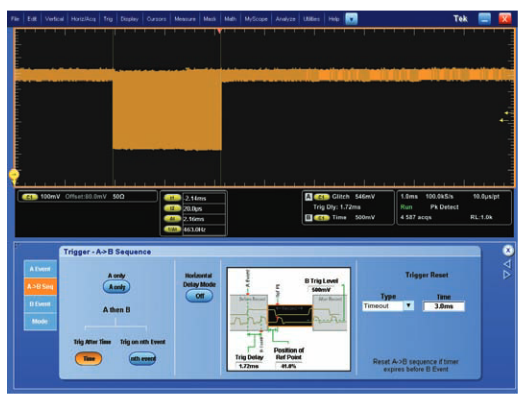525x397 pixels.
Task: Minimize the oscilloscope window
Action: pos(484,18)
